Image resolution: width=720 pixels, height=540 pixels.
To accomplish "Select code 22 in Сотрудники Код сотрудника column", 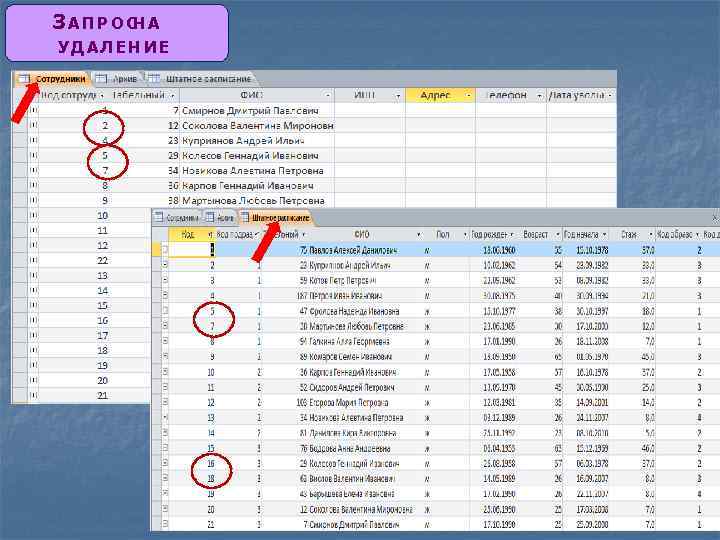I will coord(102,260).
